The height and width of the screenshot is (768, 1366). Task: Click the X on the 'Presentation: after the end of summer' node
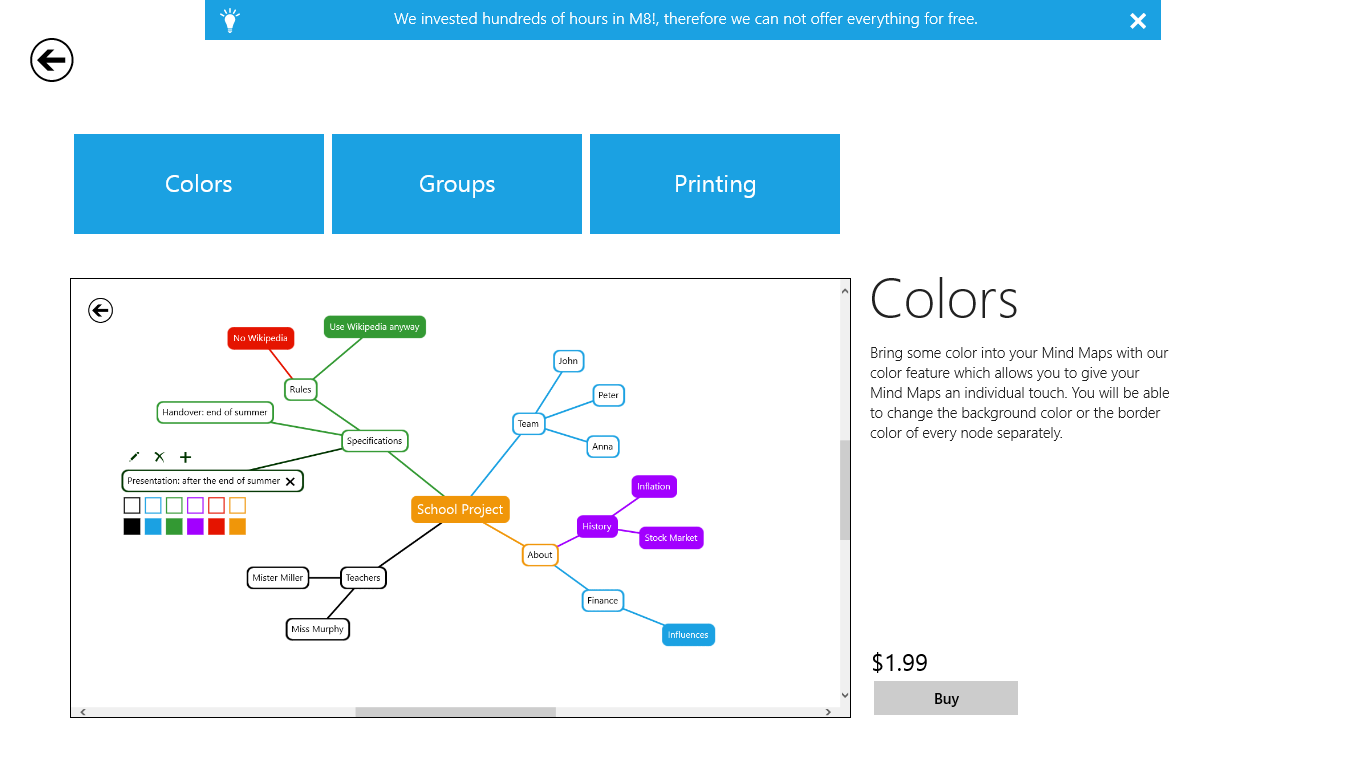point(290,481)
